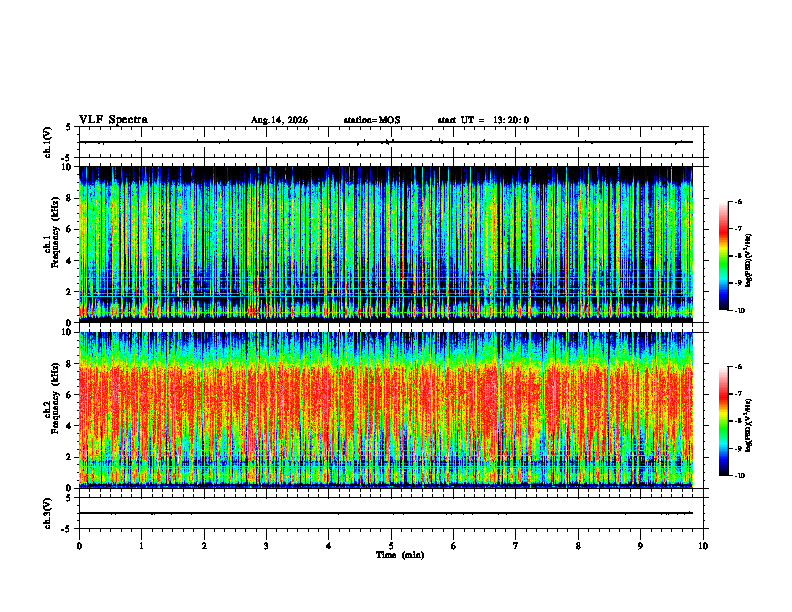Screen dimensions: 792x612
Task: Click the "Time (min)" axis label
Action: click(400, 555)
